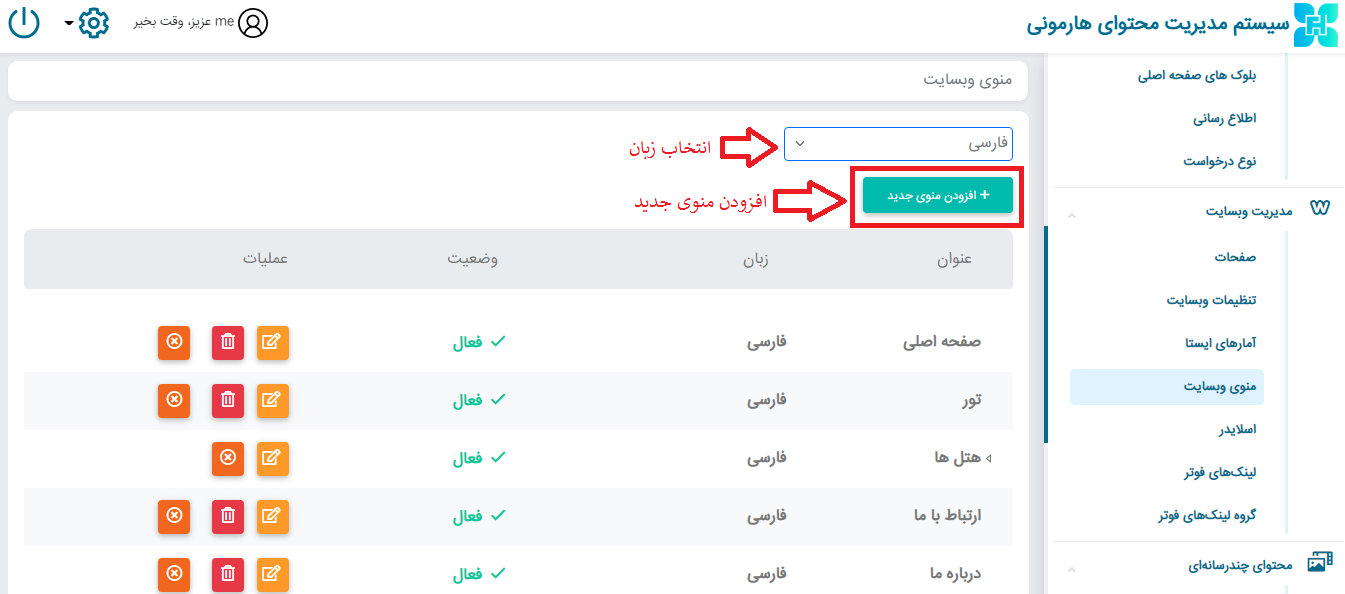Click the Harmony CMS logo
1345x594 pixels.
pyautogui.click(x=1315, y=25)
